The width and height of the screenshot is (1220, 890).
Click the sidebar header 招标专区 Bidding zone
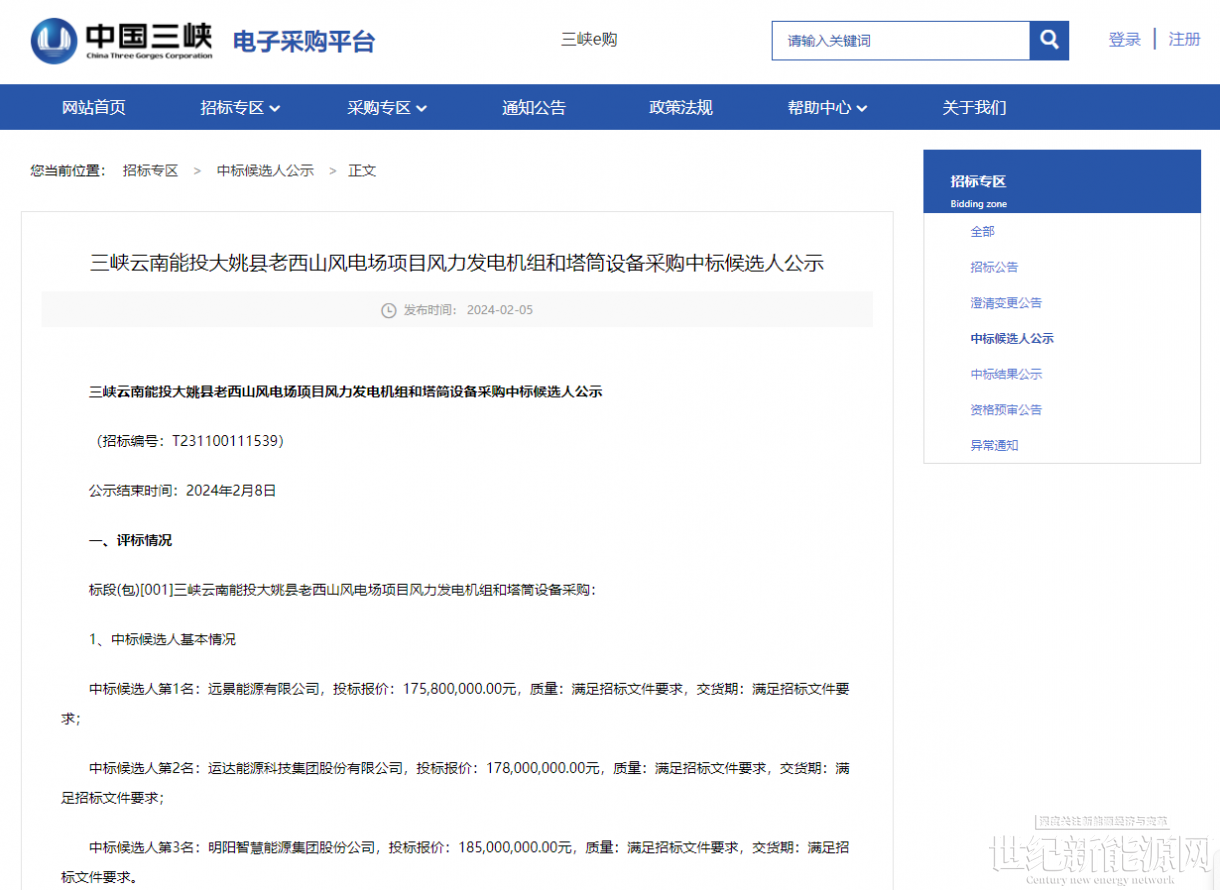(1062, 182)
